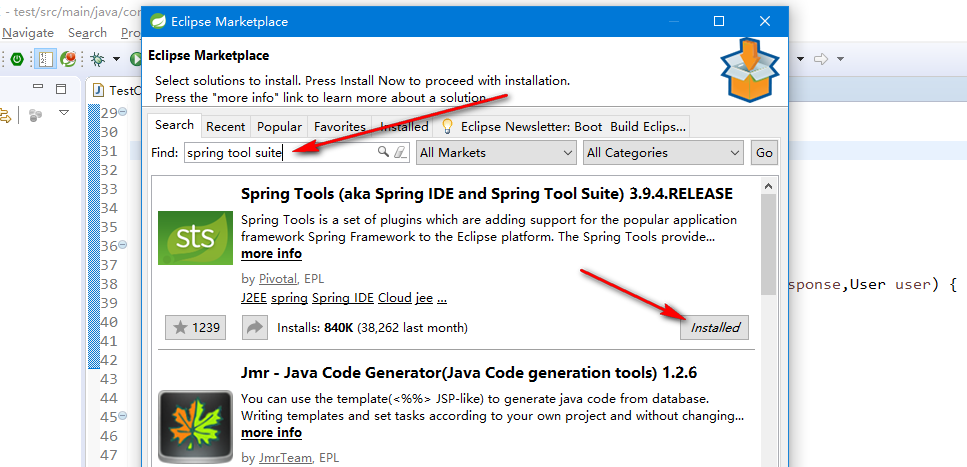Click the Go button
This screenshot has height=467, width=967.
[x=764, y=152]
